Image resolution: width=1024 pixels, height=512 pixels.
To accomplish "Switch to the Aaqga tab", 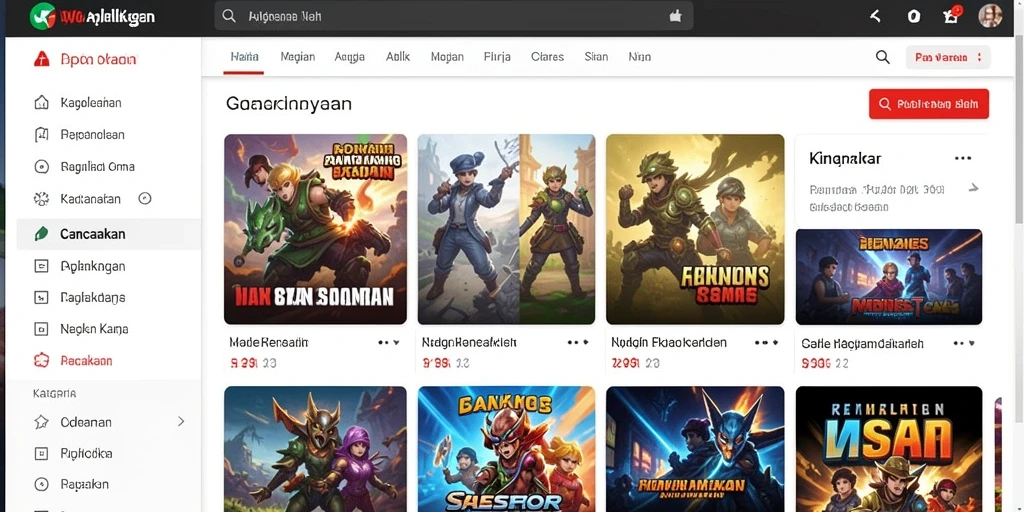I will [349, 57].
